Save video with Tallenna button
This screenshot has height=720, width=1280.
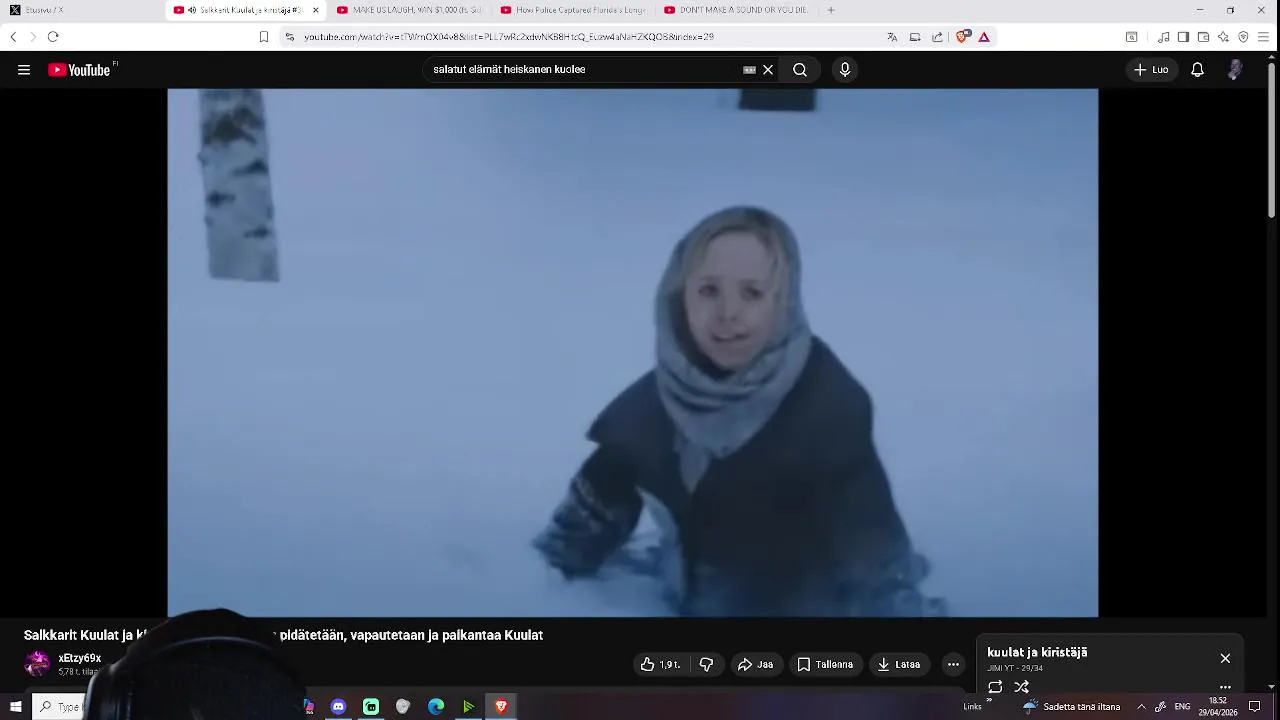click(825, 664)
